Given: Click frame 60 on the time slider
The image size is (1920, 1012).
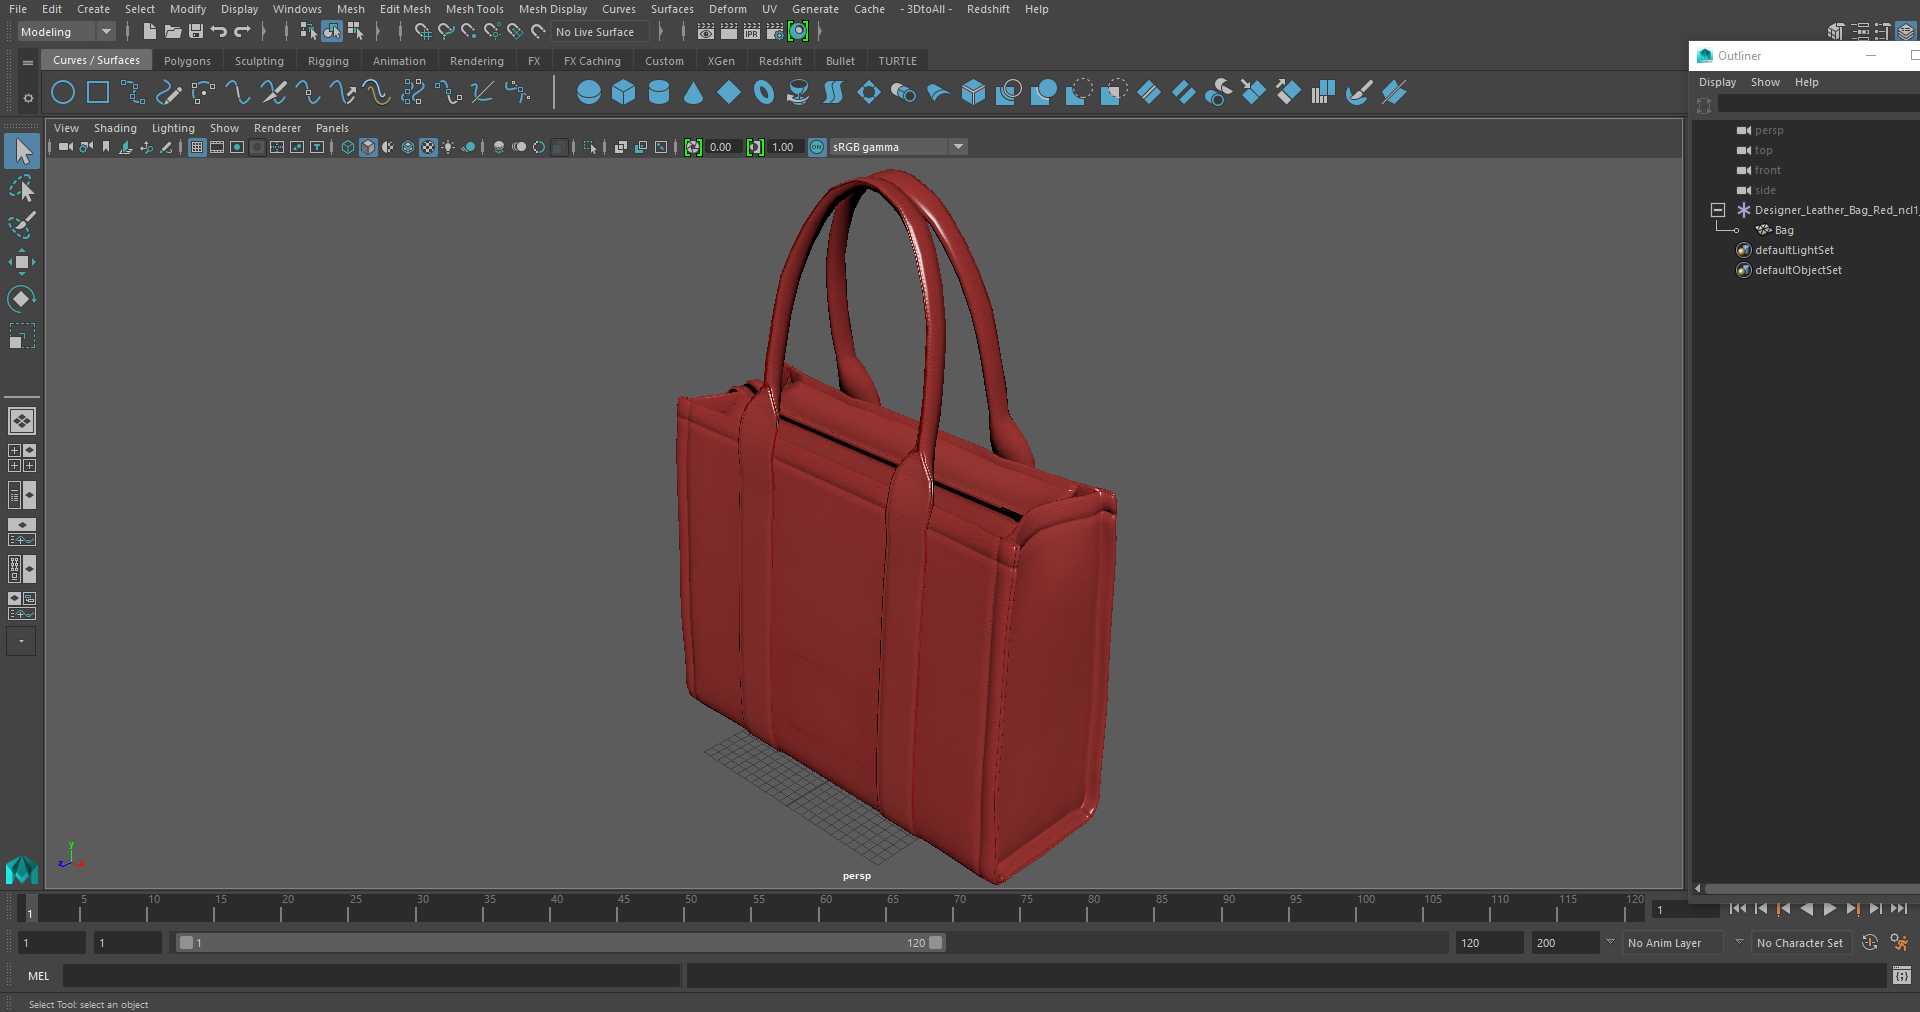Looking at the screenshot, I should click(826, 908).
